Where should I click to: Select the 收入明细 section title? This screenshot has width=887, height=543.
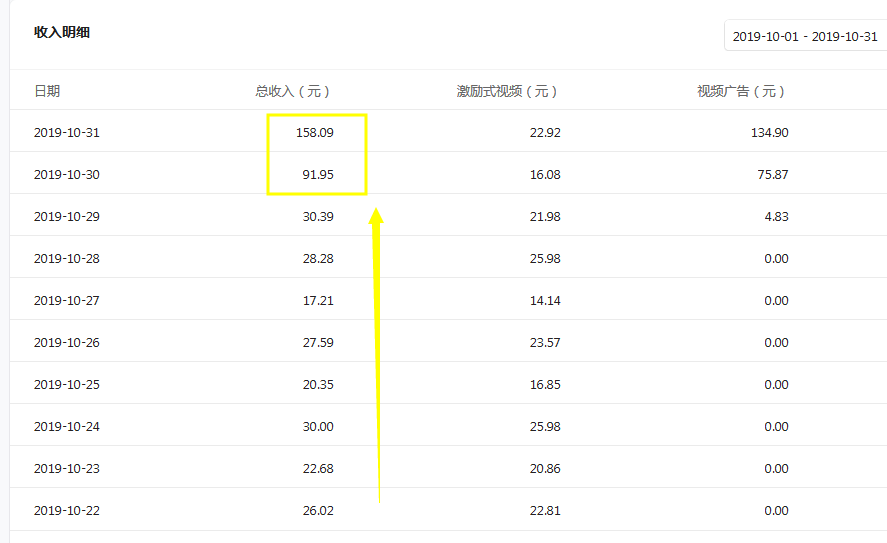tap(62, 33)
